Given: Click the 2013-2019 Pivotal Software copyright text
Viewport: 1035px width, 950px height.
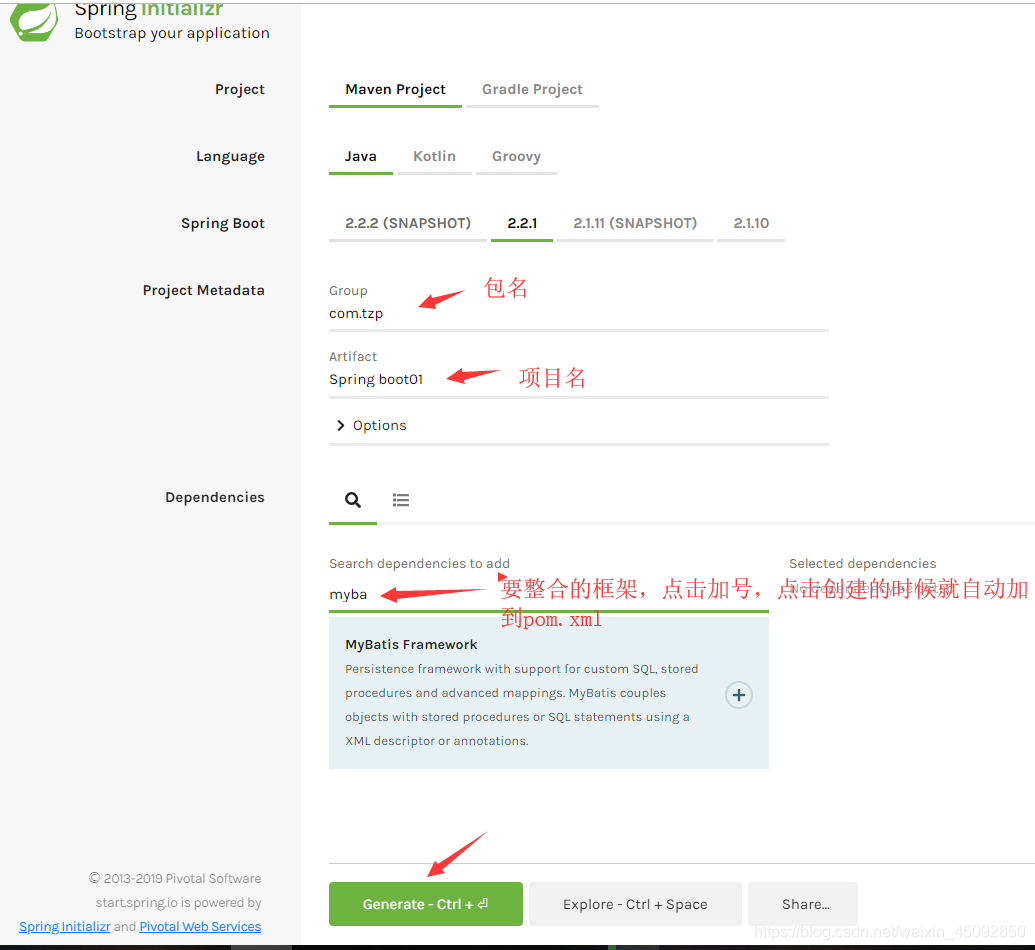Looking at the screenshot, I should pyautogui.click(x=175, y=878).
